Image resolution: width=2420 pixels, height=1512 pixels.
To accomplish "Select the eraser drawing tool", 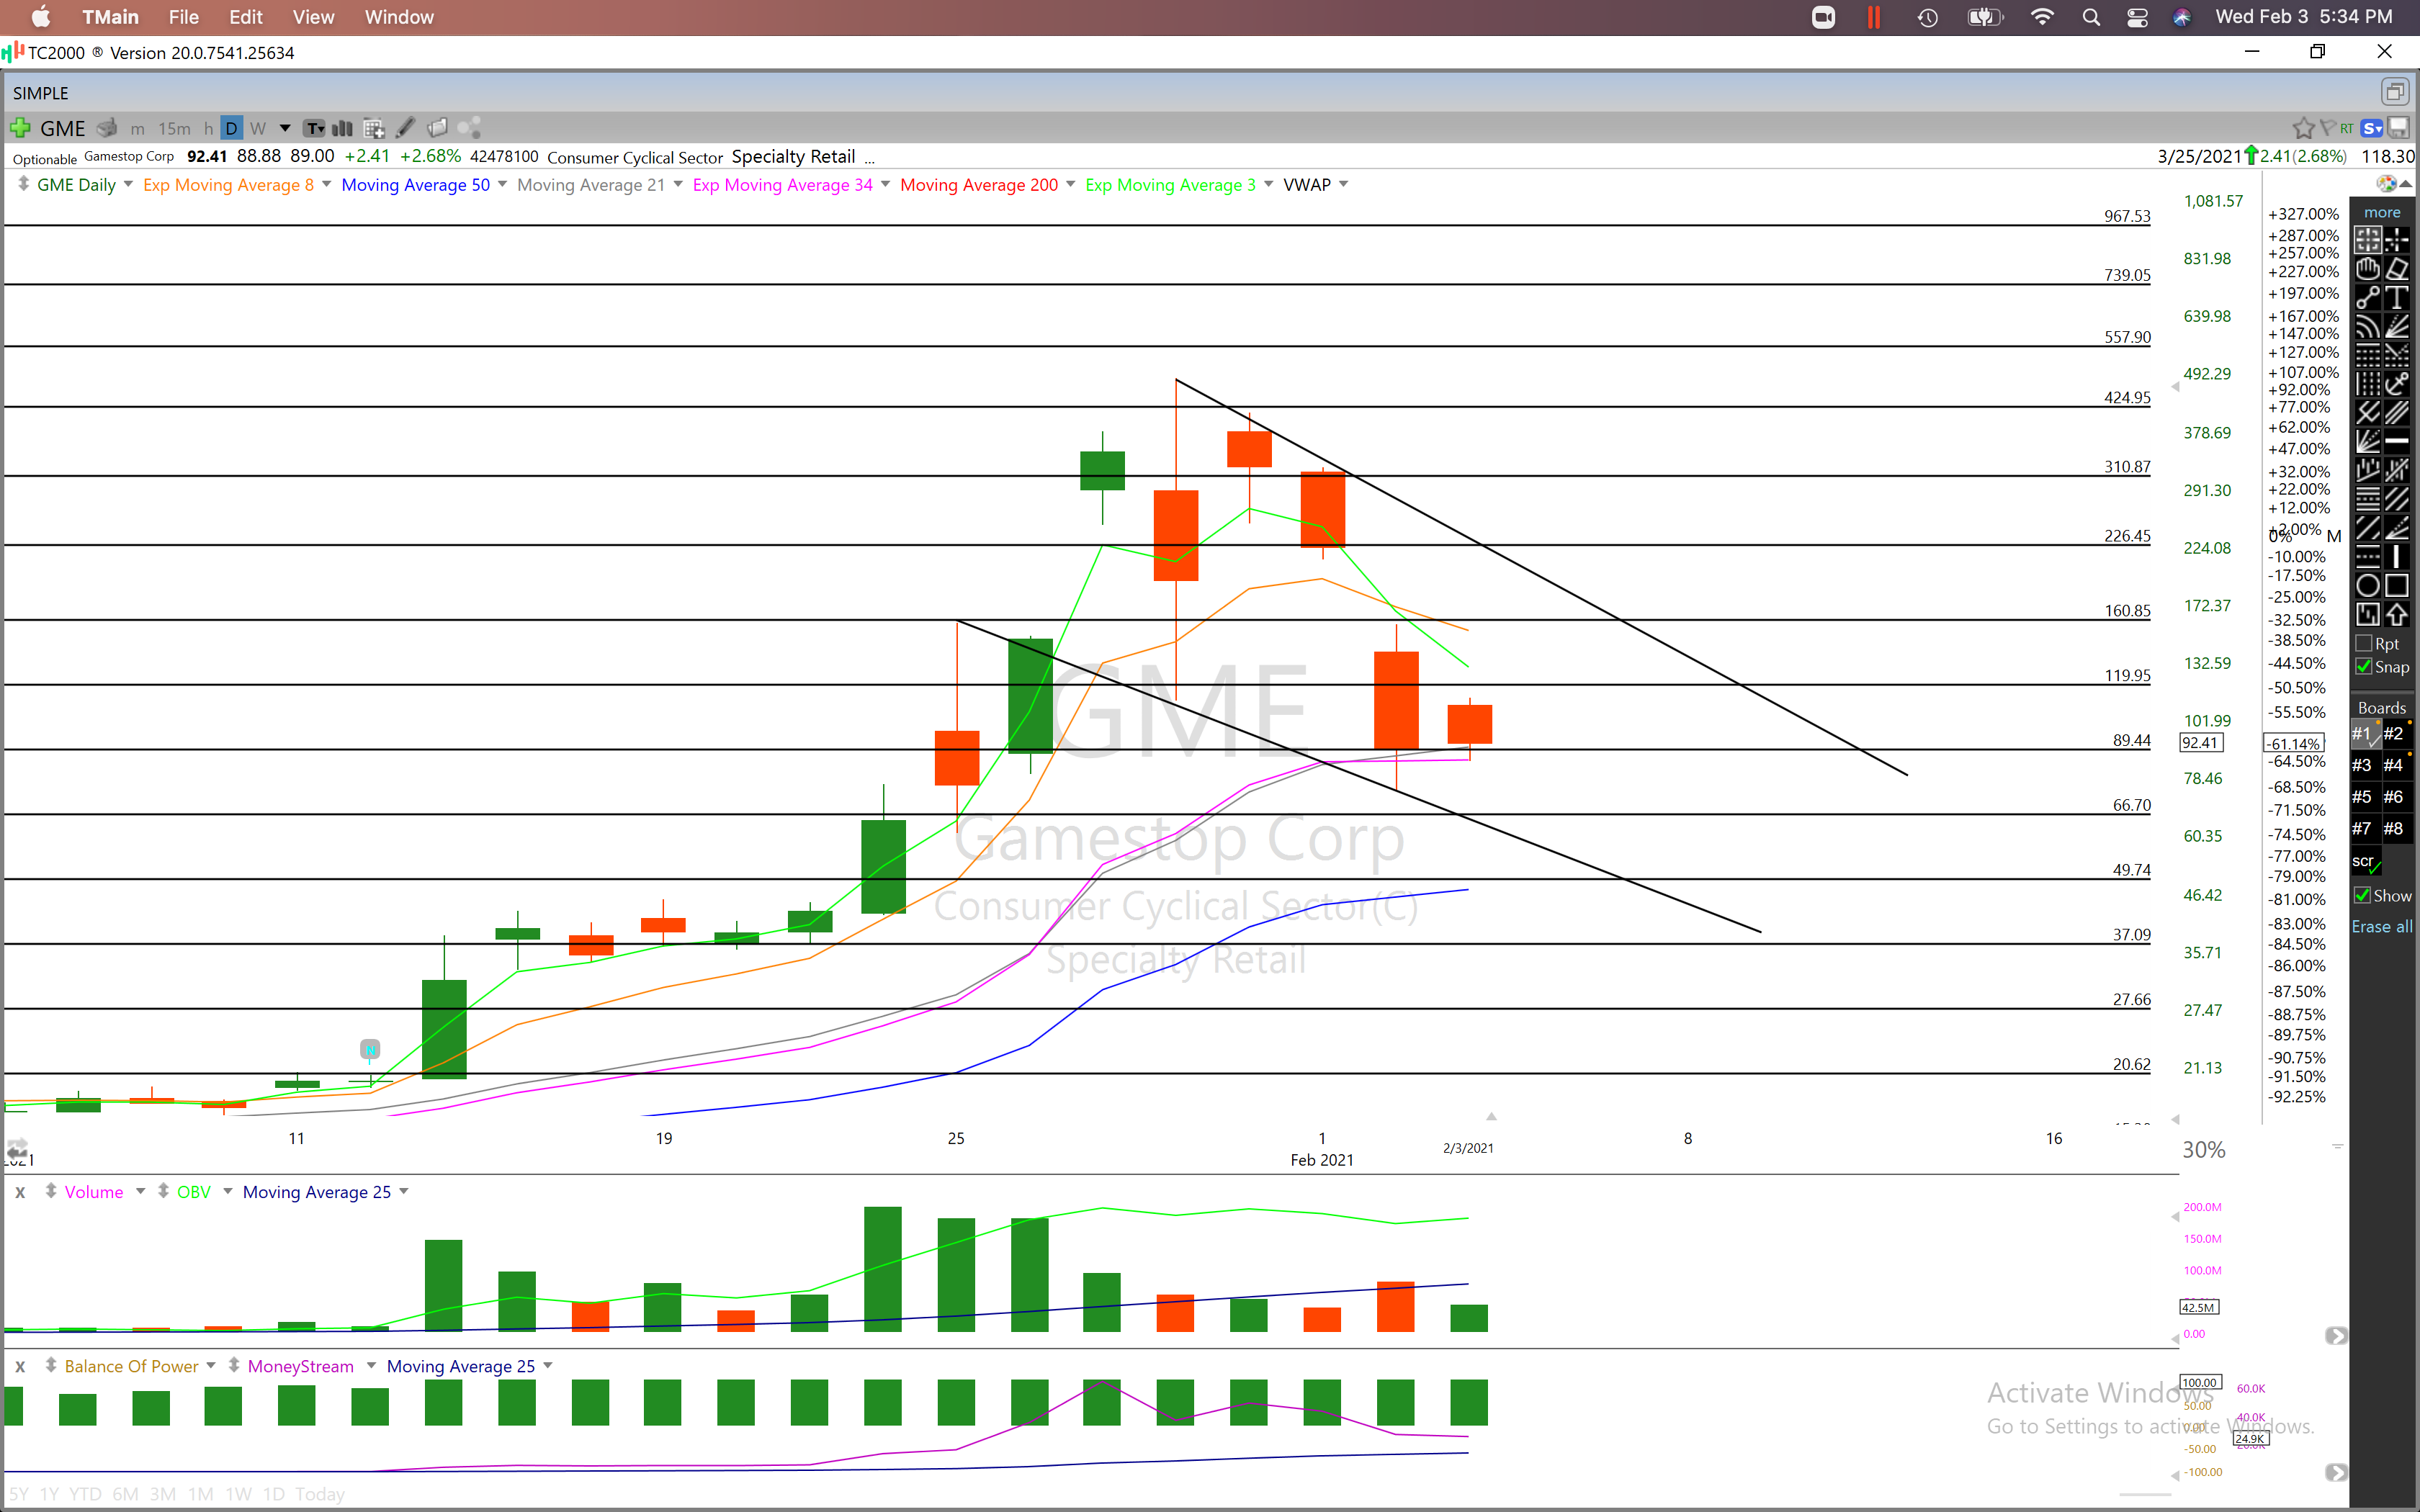I will [x=2397, y=269].
